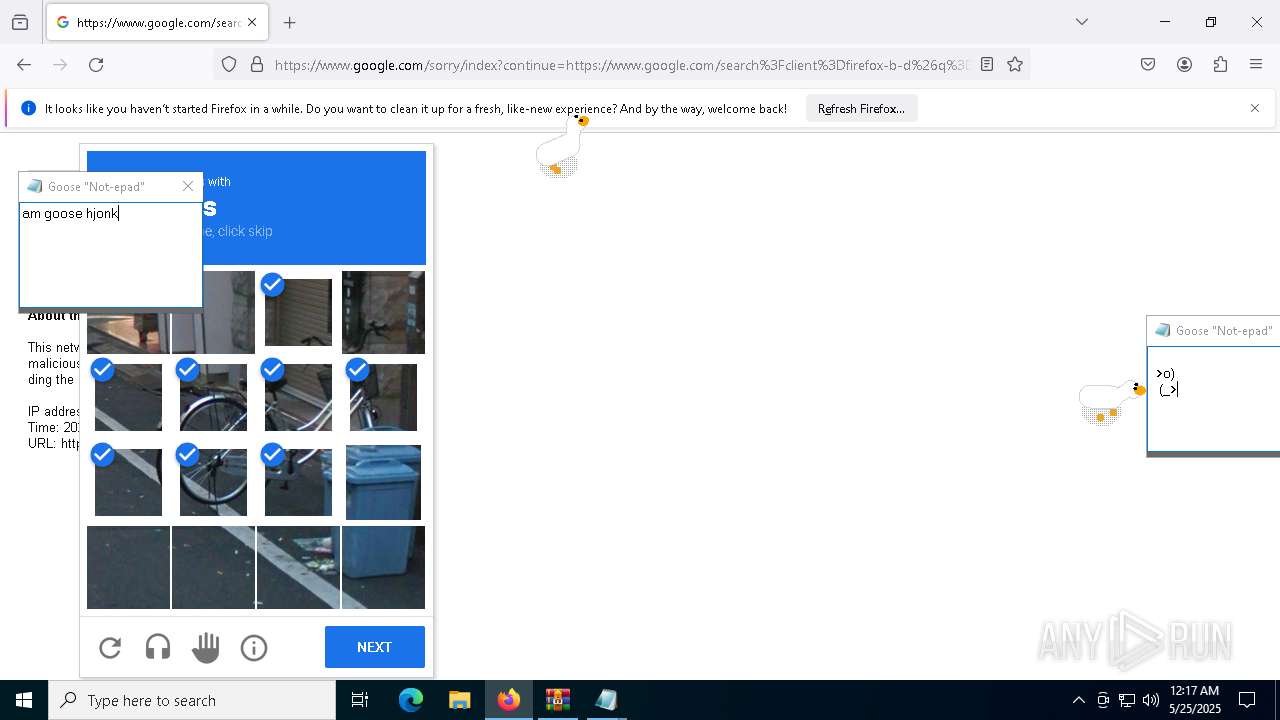The height and width of the screenshot is (720, 1280).
Task: Click the Firefox taskbar icon
Action: (x=509, y=700)
